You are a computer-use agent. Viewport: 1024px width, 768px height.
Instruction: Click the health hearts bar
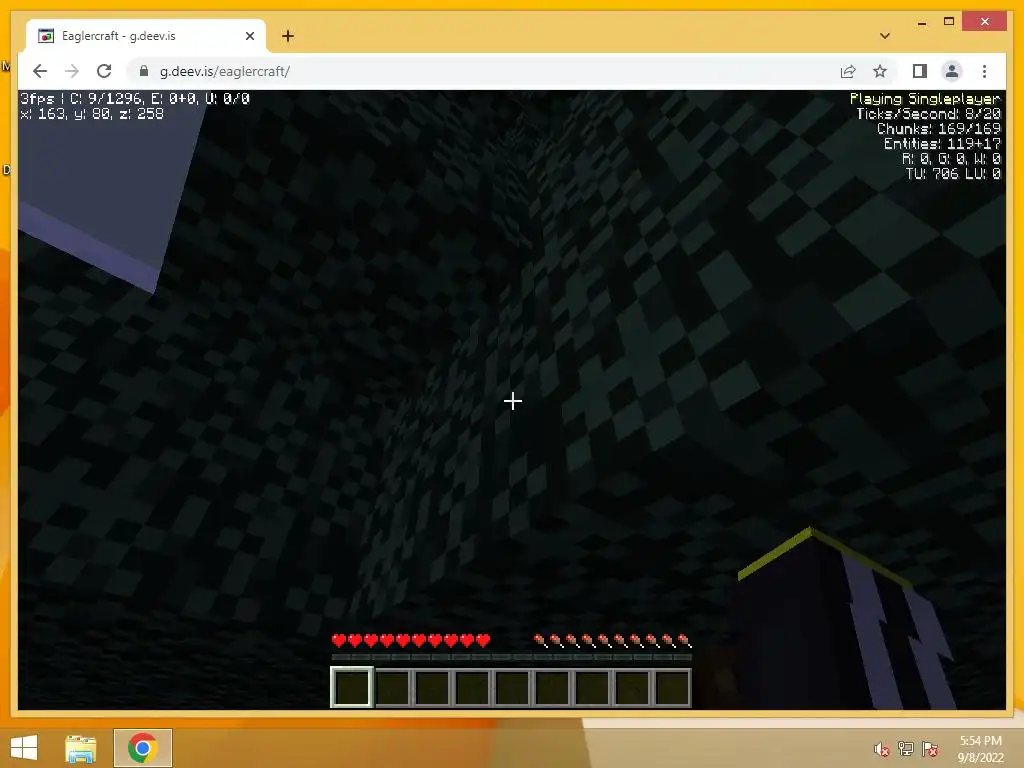pos(411,641)
